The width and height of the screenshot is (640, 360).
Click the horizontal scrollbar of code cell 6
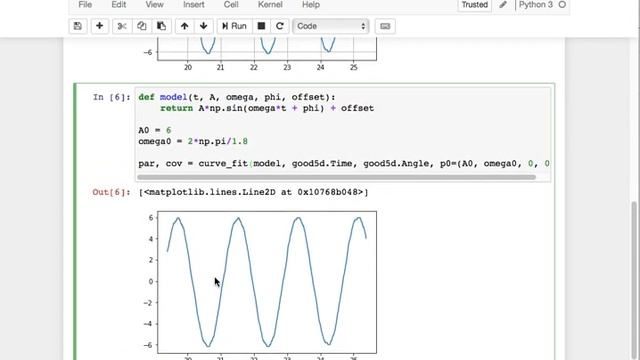[336, 177]
